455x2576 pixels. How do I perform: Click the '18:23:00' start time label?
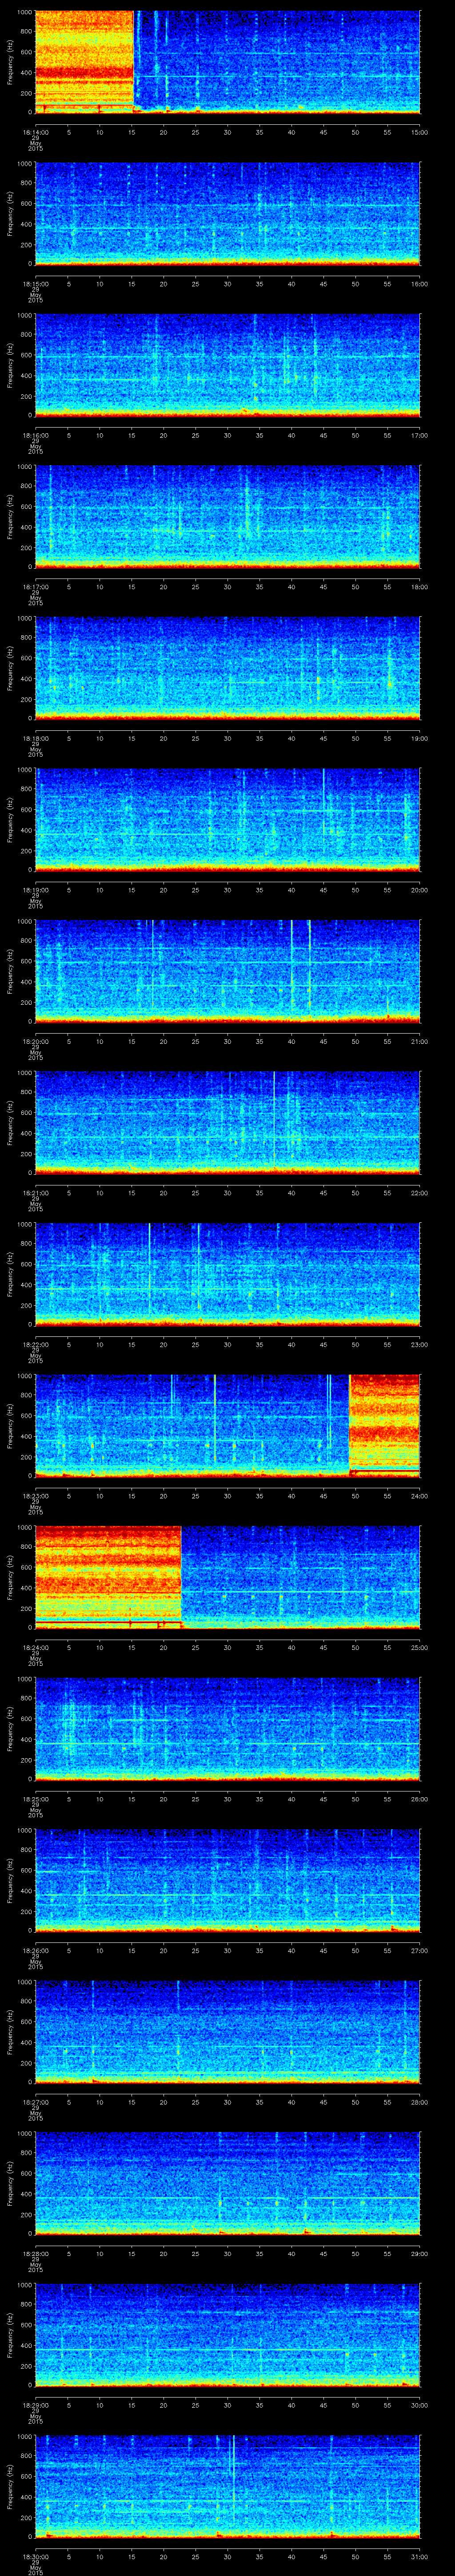coord(35,1495)
